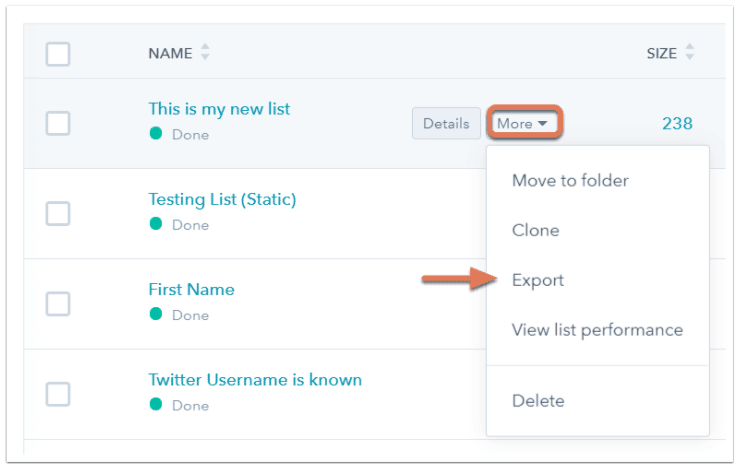
Task: Open the 'Testing List (Static)' link
Action: [222, 200]
